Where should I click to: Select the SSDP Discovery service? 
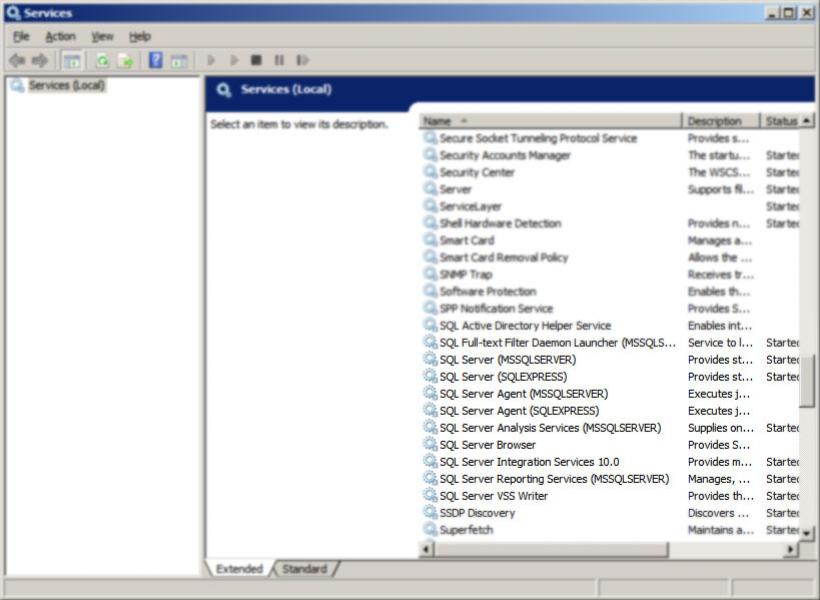coord(477,513)
